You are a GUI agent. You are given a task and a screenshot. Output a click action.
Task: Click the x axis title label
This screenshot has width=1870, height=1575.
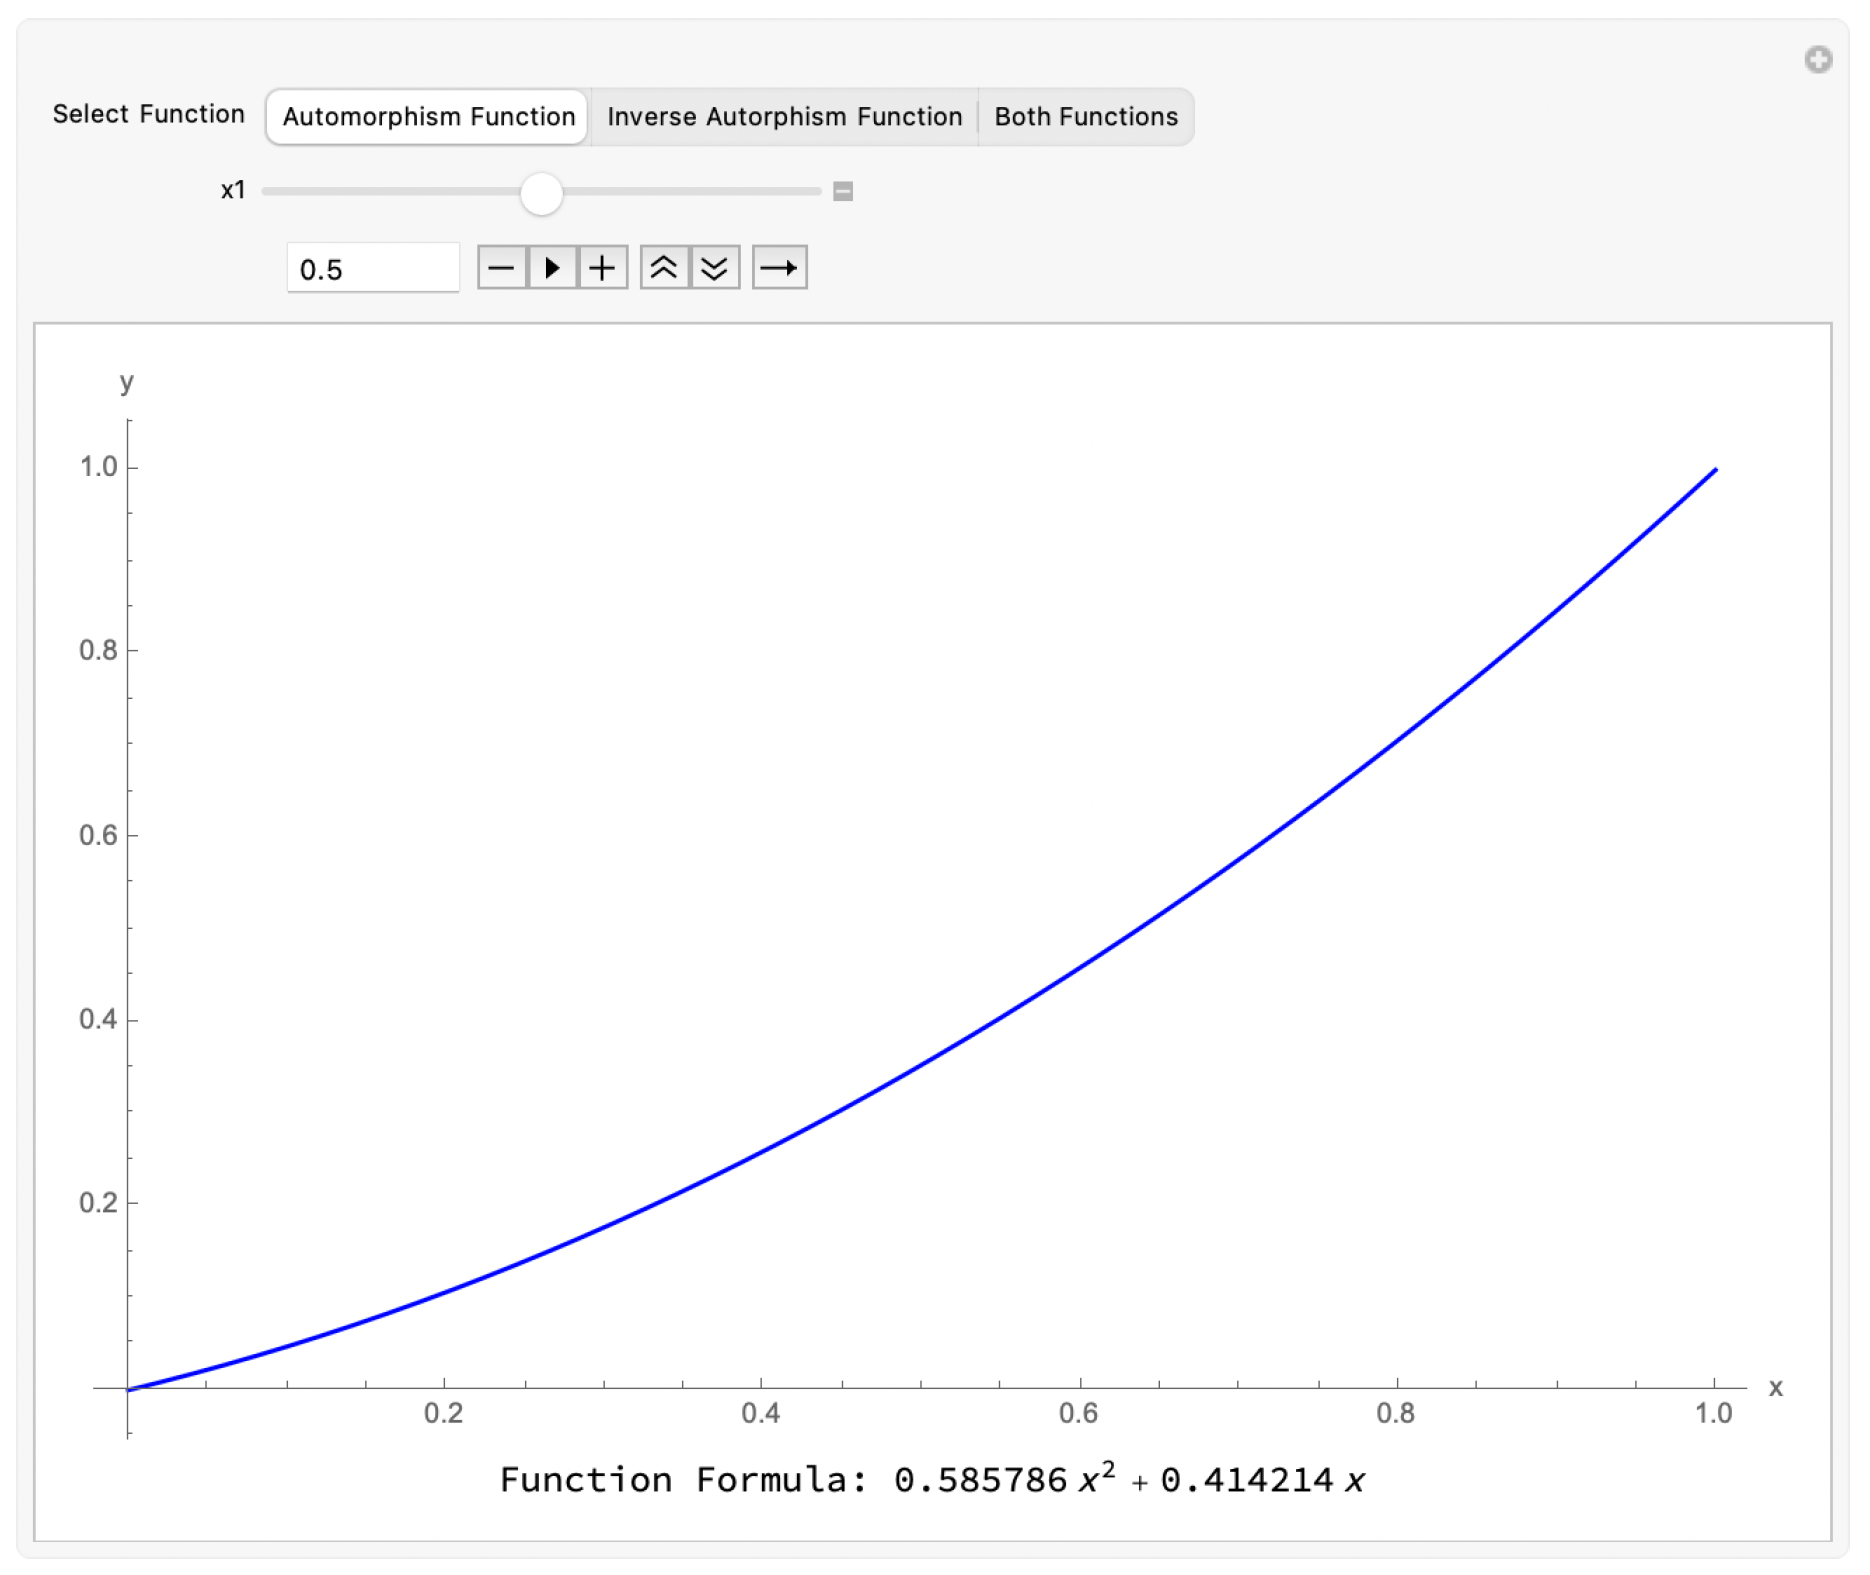(1776, 1387)
